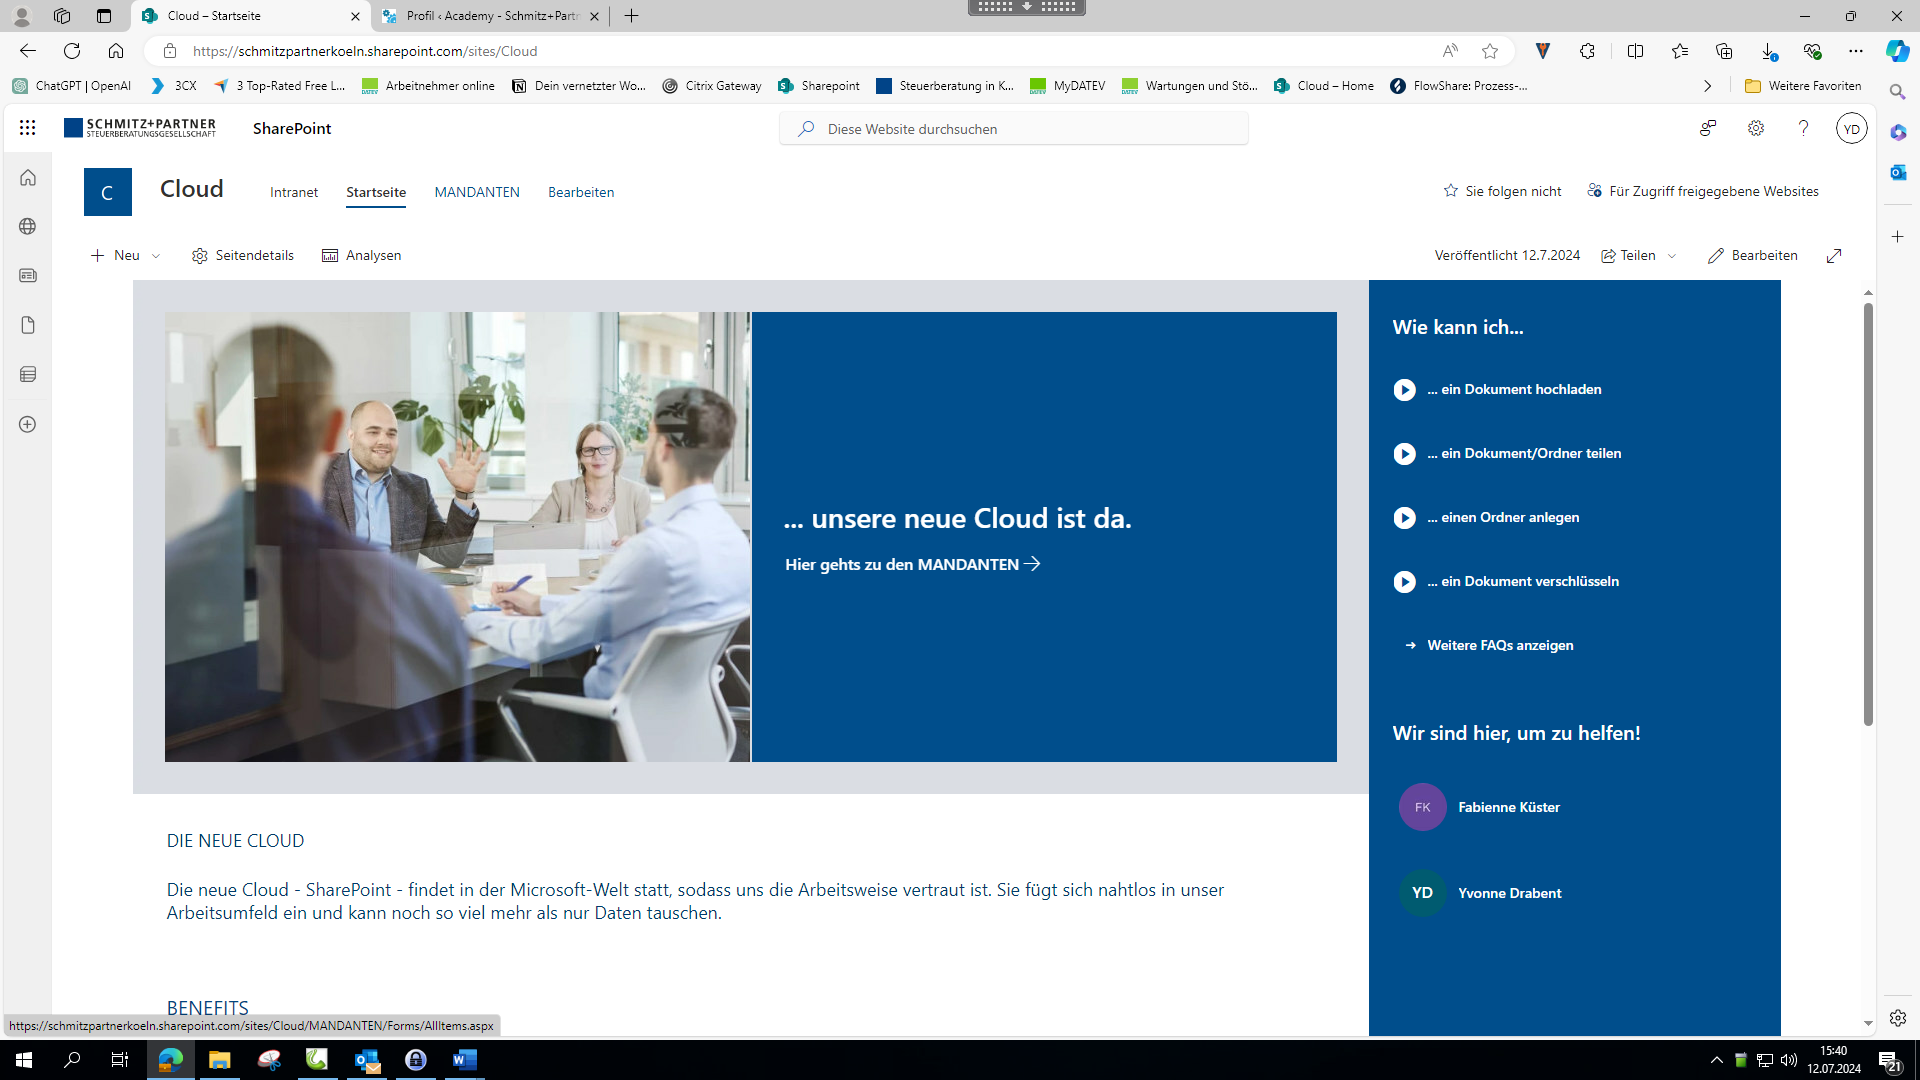This screenshot has height=1080, width=1920.
Task: Open 'Weitere FAQs anzeigen' link
Action: pos(1500,645)
